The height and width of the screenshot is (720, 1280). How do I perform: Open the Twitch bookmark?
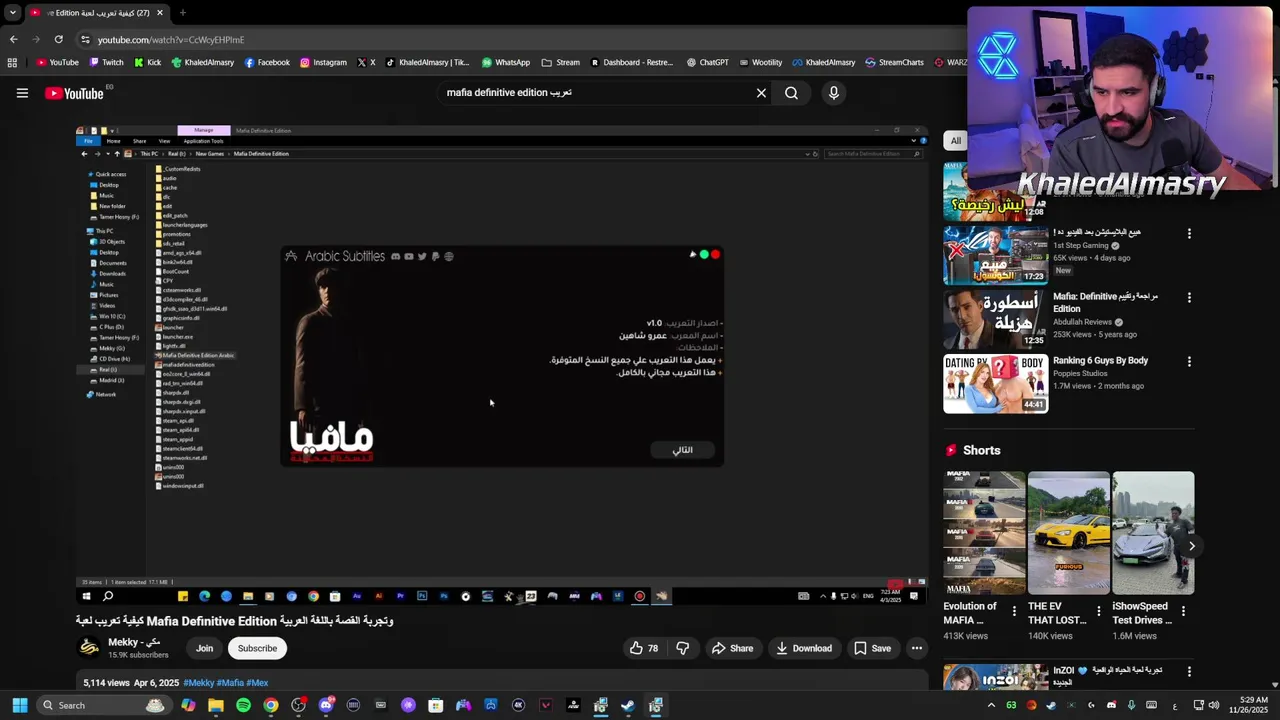[106, 62]
